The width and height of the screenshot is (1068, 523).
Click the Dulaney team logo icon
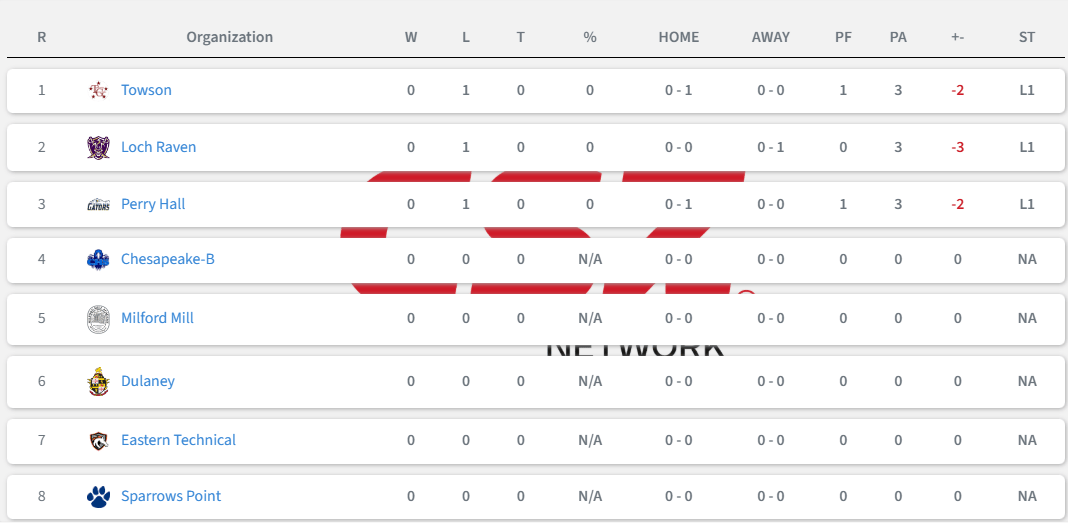pos(98,381)
